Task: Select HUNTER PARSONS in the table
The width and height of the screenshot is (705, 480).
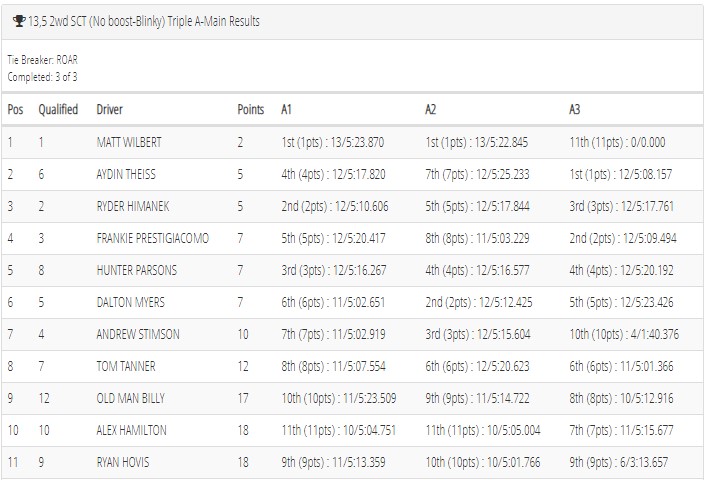Action: (x=137, y=270)
